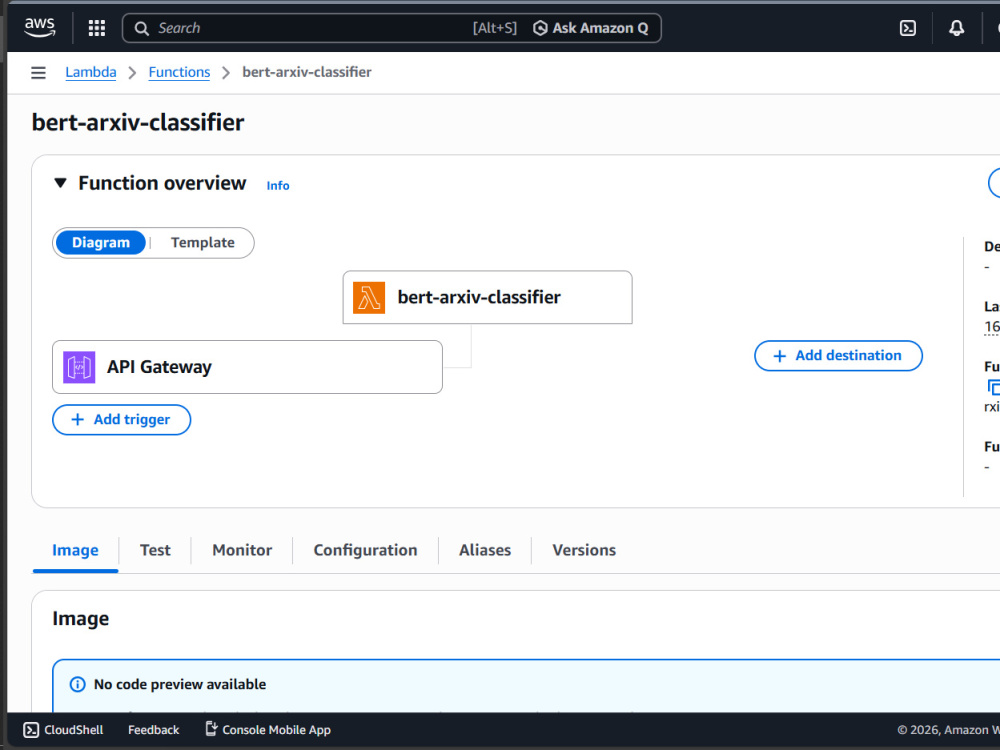The image size is (1000, 750).
Task: Open the Configuration tab
Action: coord(365,550)
